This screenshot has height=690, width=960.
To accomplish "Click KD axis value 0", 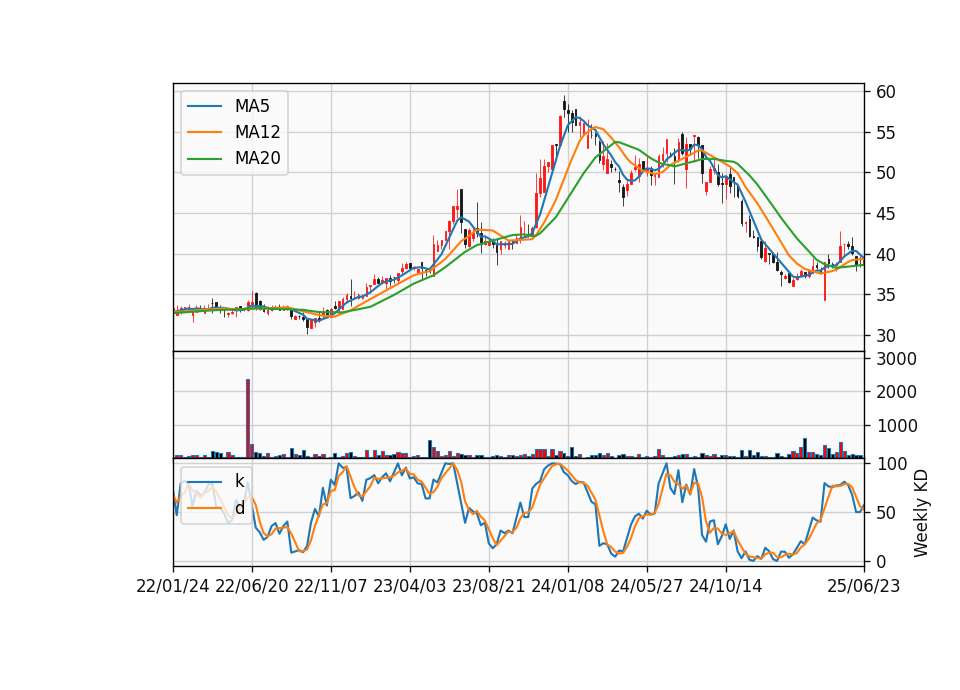I will [881, 561].
